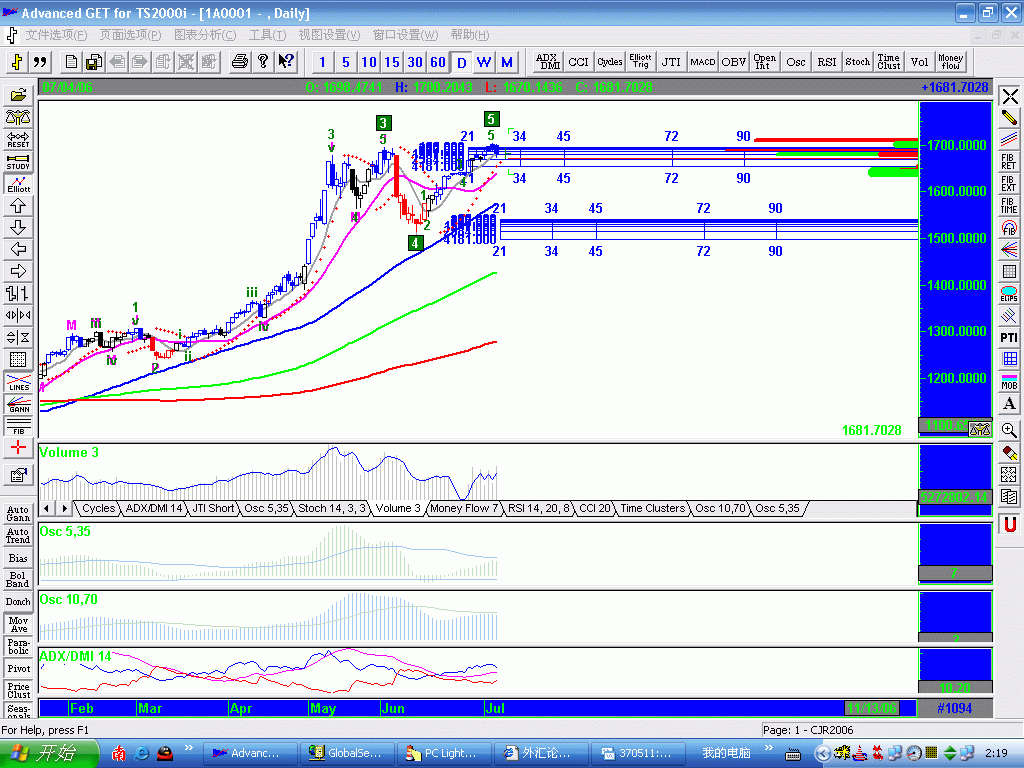Click the Elliott wave icon in left sidebar

click(18, 183)
